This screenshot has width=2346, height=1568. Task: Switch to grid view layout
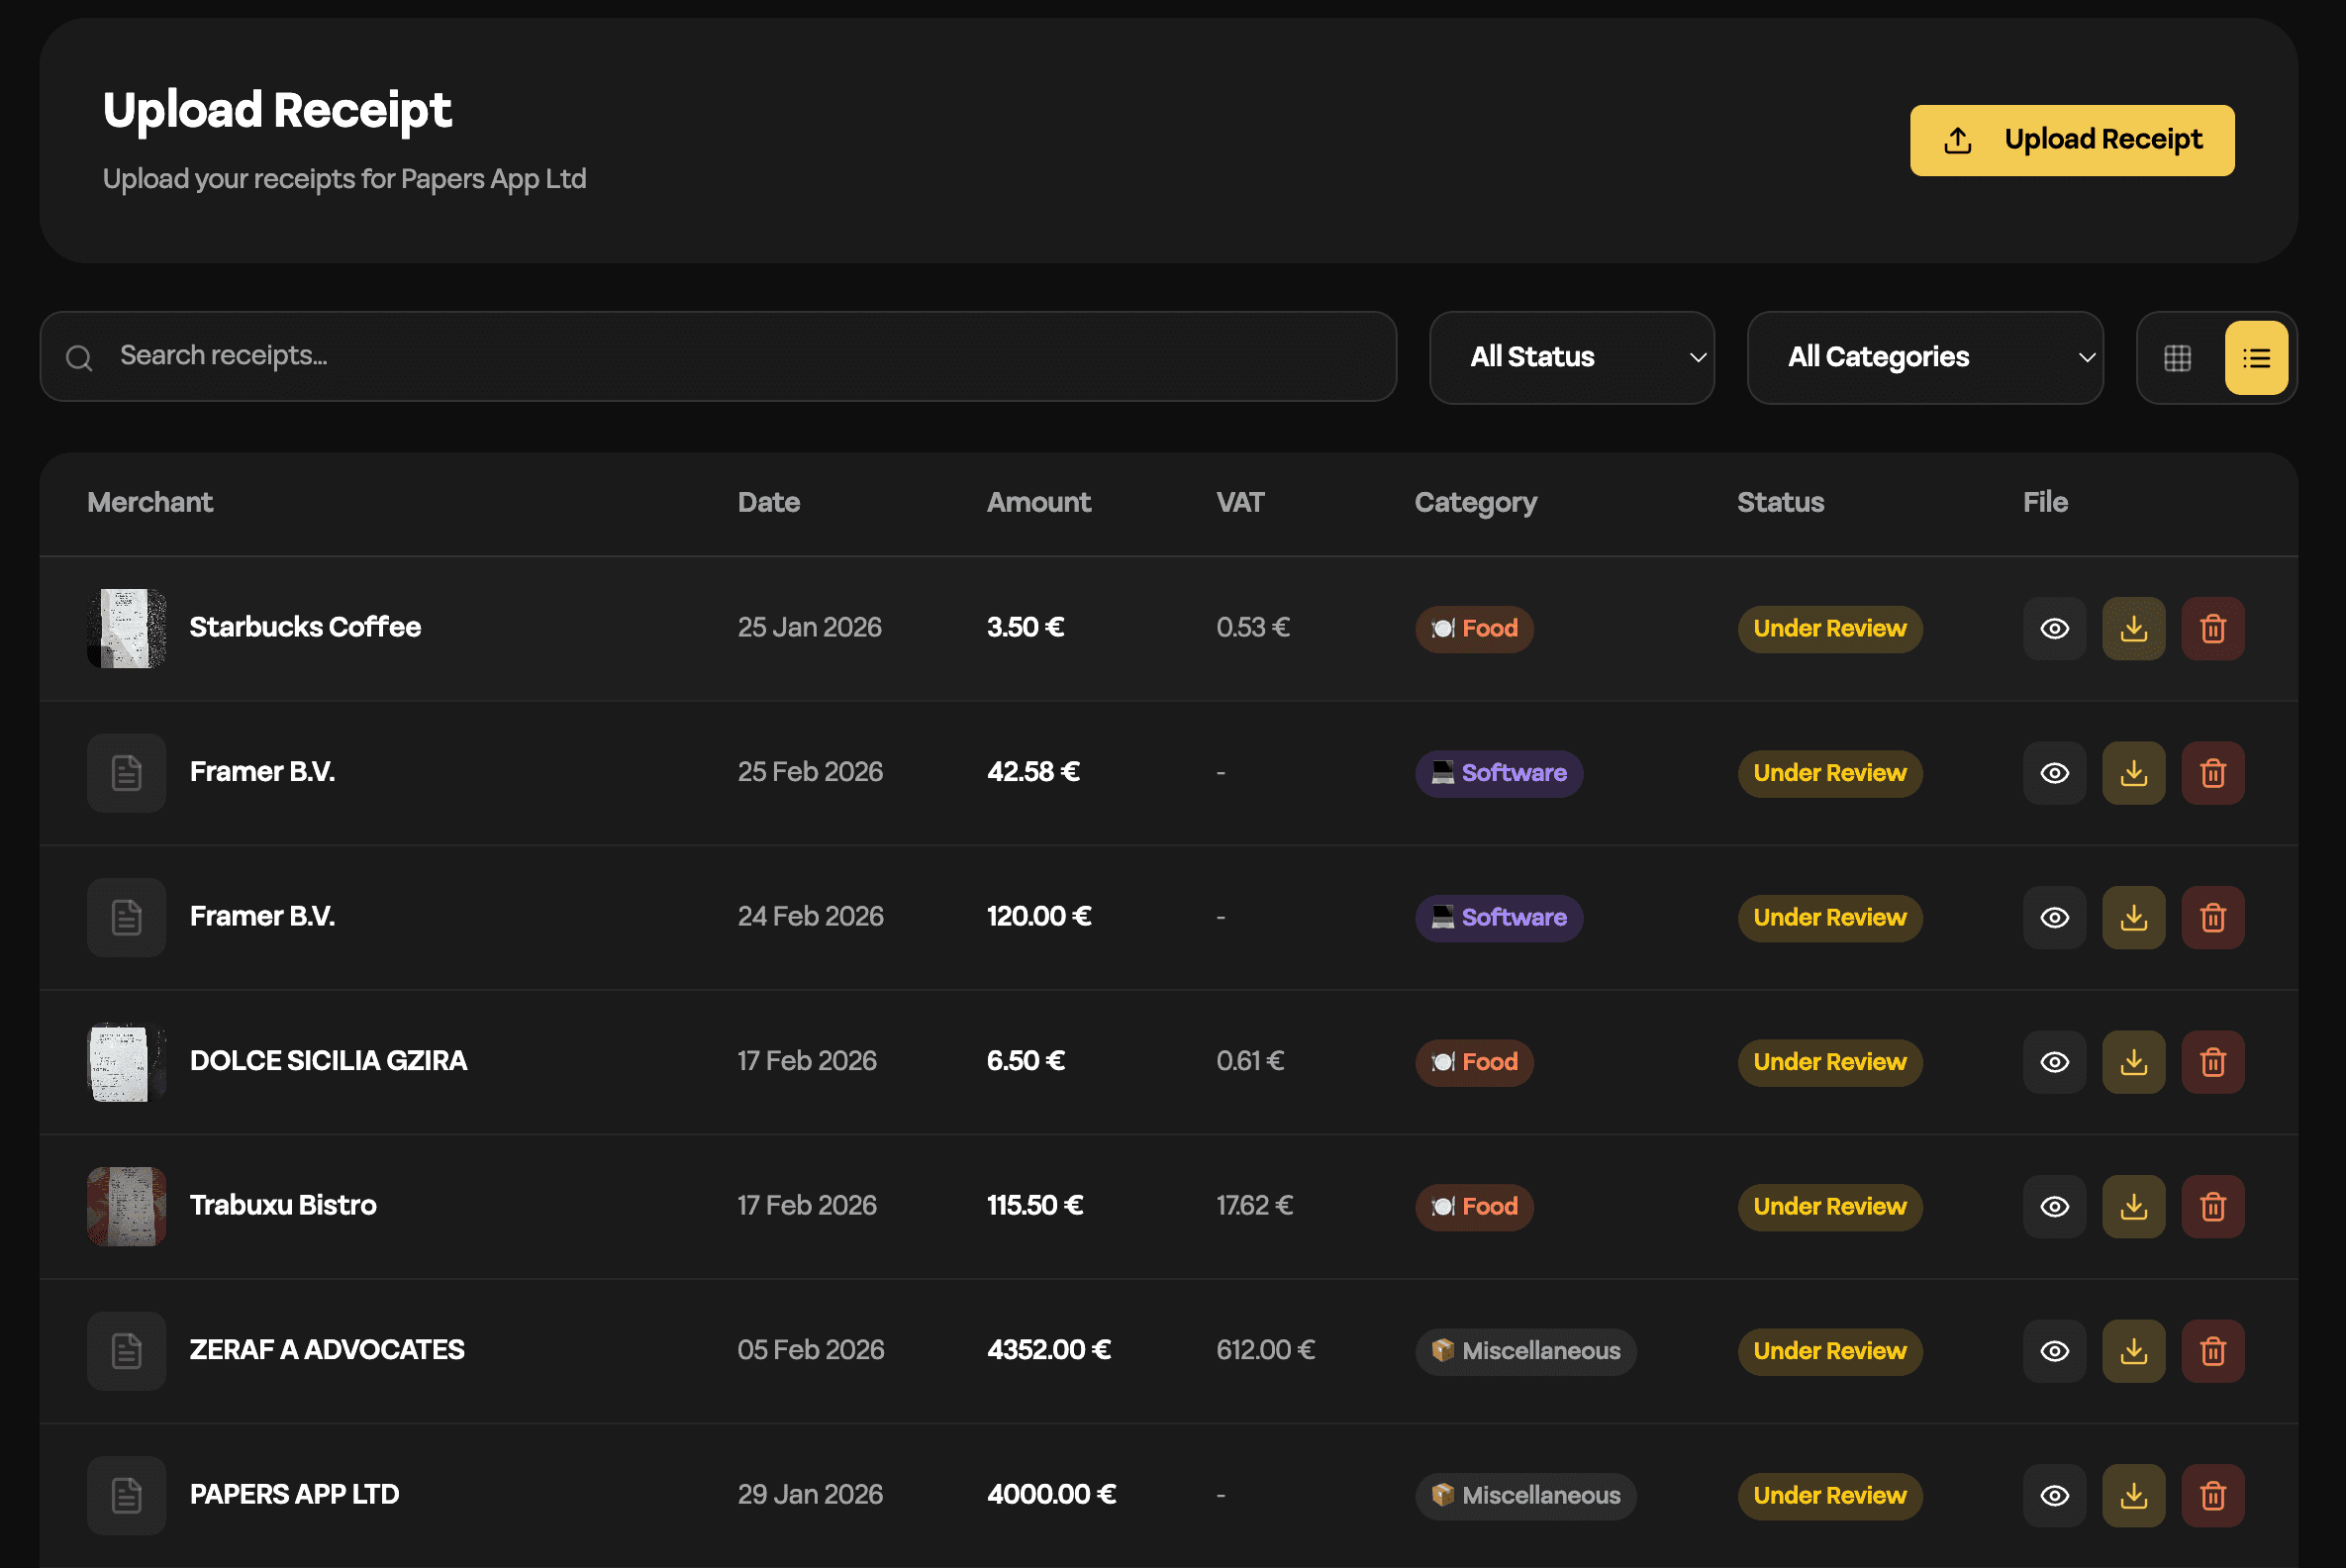(2177, 357)
